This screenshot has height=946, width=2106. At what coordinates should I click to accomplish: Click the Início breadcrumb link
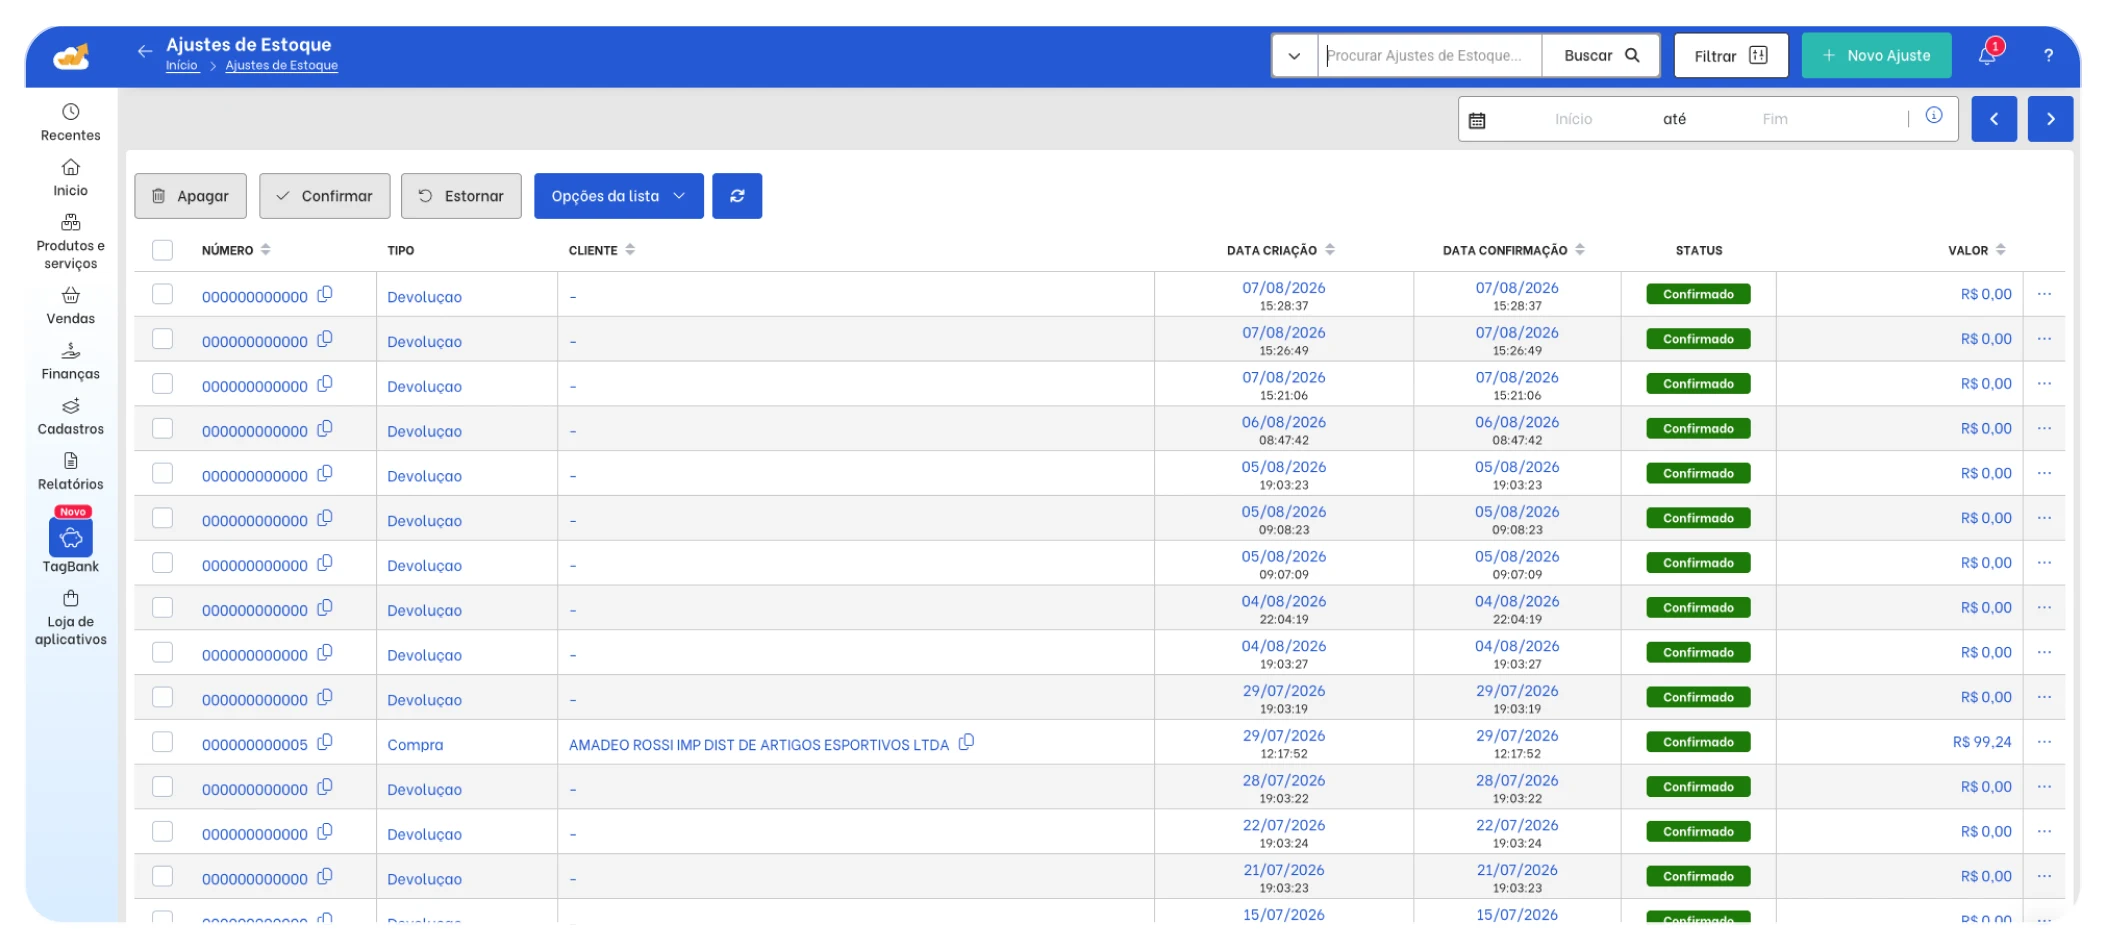click(x=182, y=65)
